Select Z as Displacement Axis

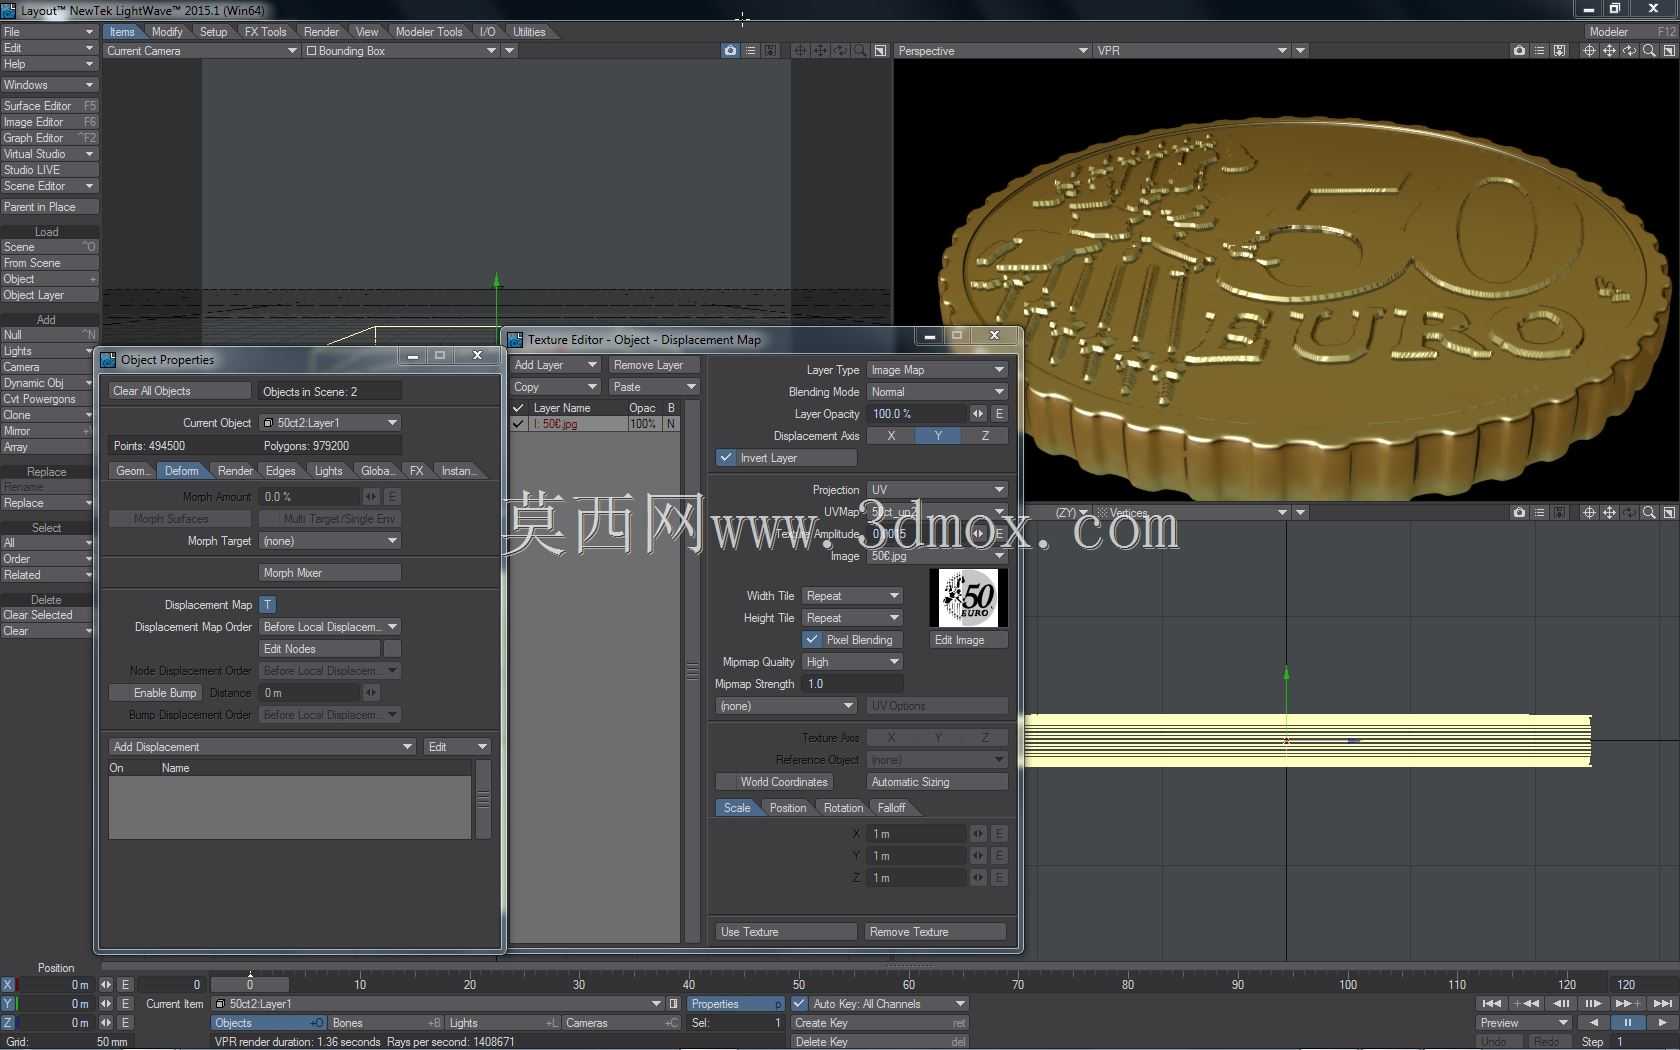coord(984,436)
